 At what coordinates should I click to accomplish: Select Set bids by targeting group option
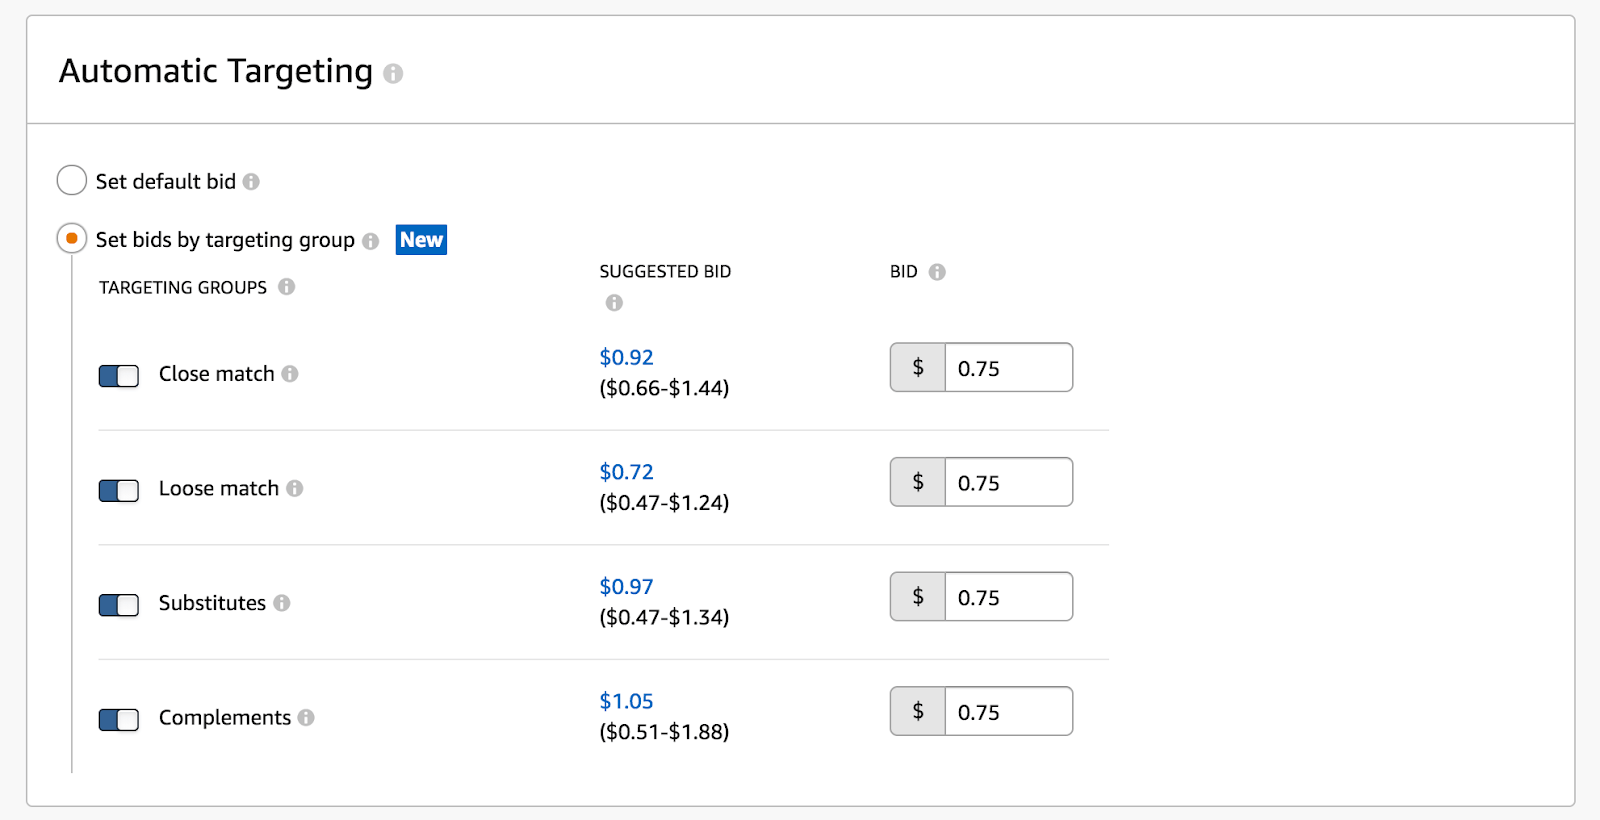(x=72, y=239)
